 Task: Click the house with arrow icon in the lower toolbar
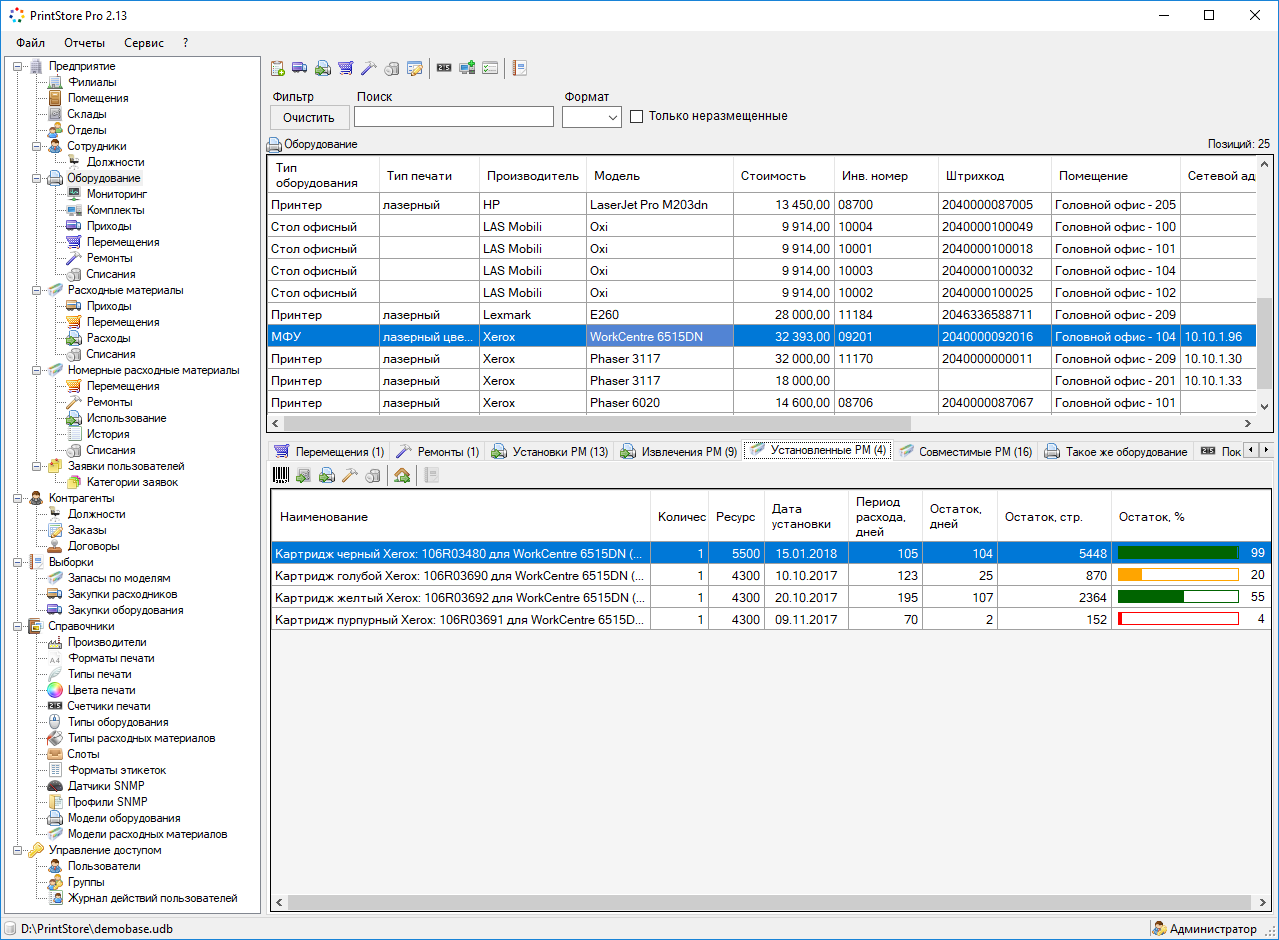402,476
